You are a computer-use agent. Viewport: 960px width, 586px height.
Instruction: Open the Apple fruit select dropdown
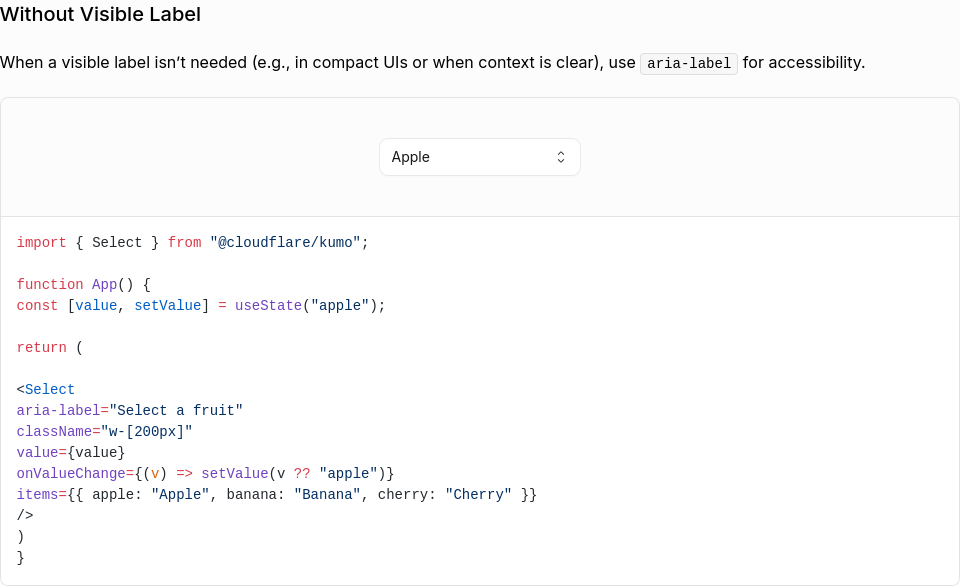479,157
